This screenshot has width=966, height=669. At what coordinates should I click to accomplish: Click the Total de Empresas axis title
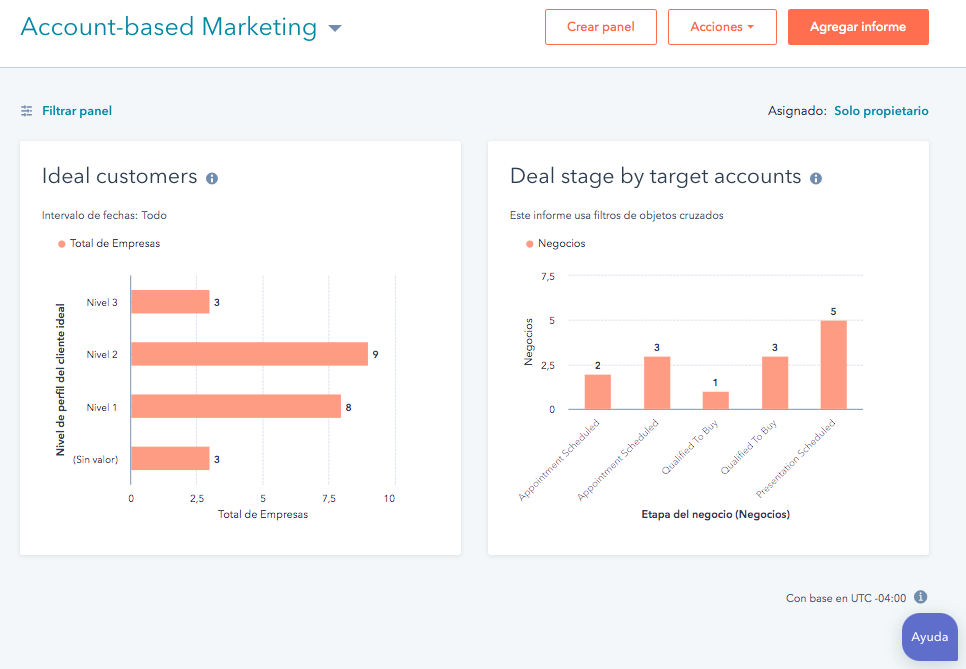click(x=263, y=514)
